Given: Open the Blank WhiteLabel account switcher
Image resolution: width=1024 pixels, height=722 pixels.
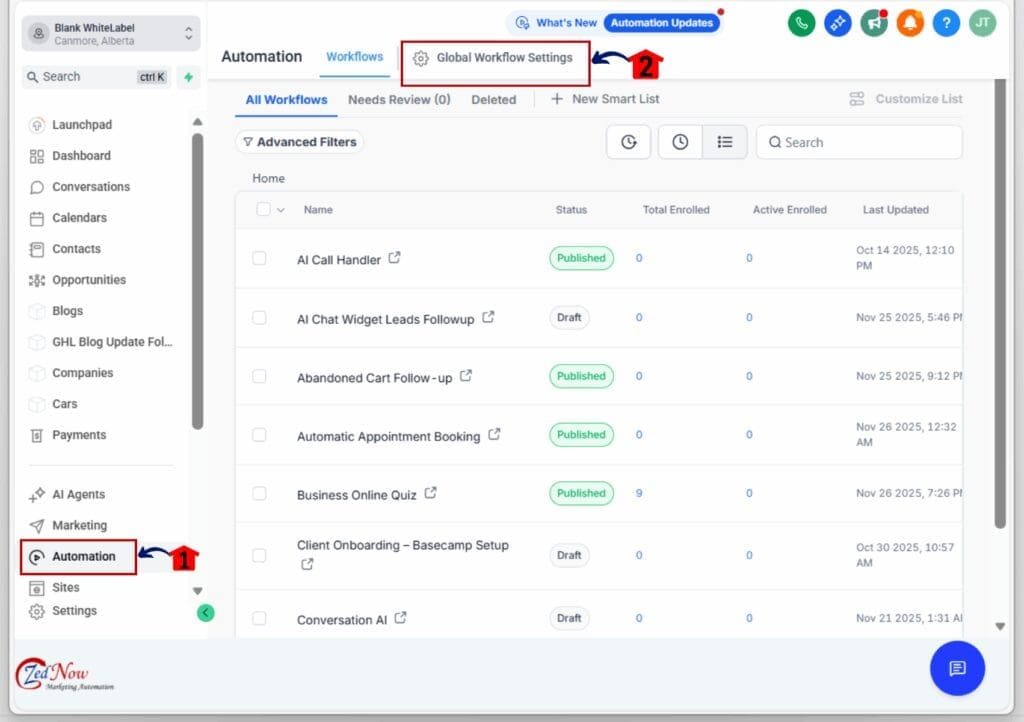Looking at the screenshot, I should click(111, 33).
